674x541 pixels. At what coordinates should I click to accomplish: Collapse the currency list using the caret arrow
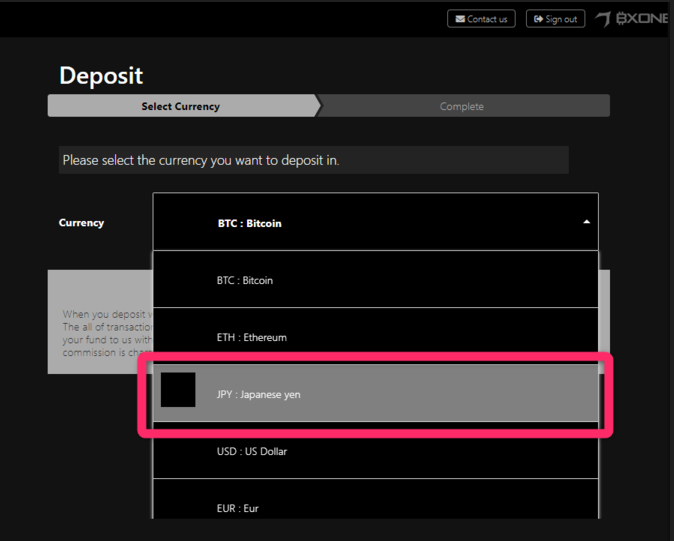pyautogui.click(x=586, y=222)
